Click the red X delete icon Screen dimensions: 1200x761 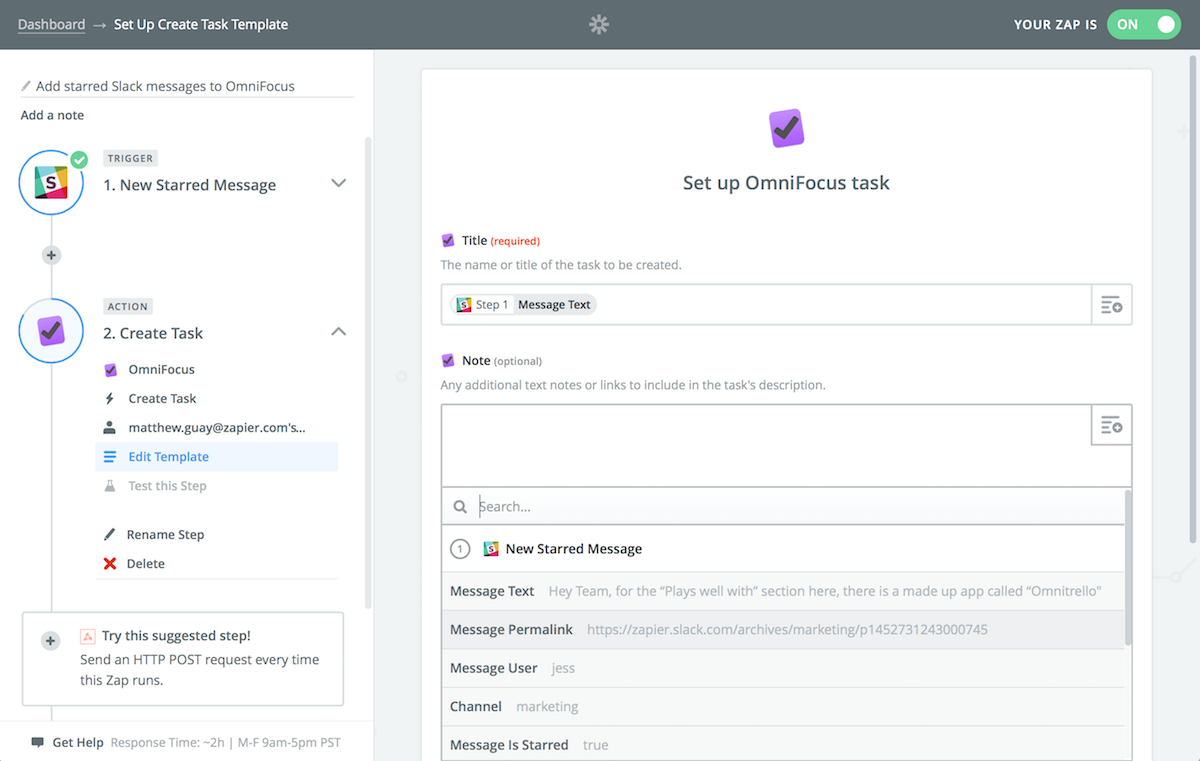click(x=110, y=564)
